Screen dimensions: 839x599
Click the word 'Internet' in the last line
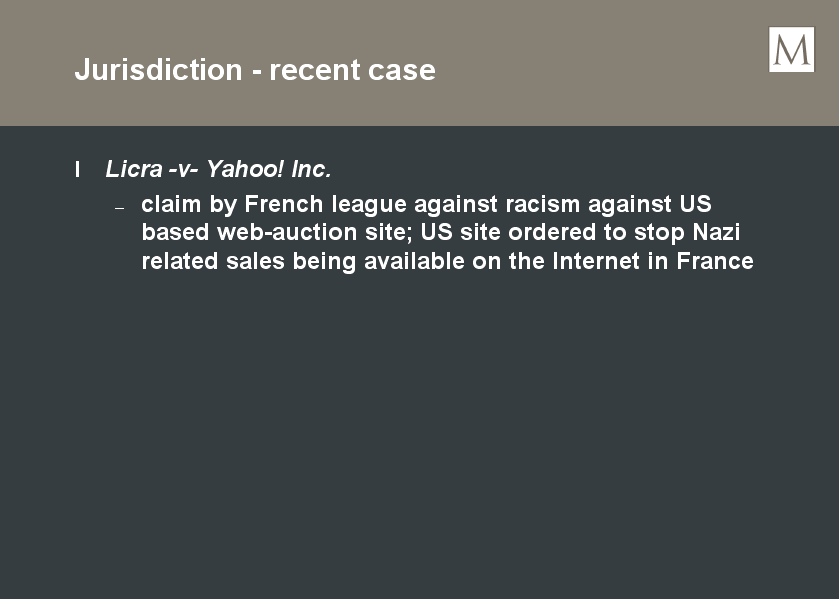point(596,261)
